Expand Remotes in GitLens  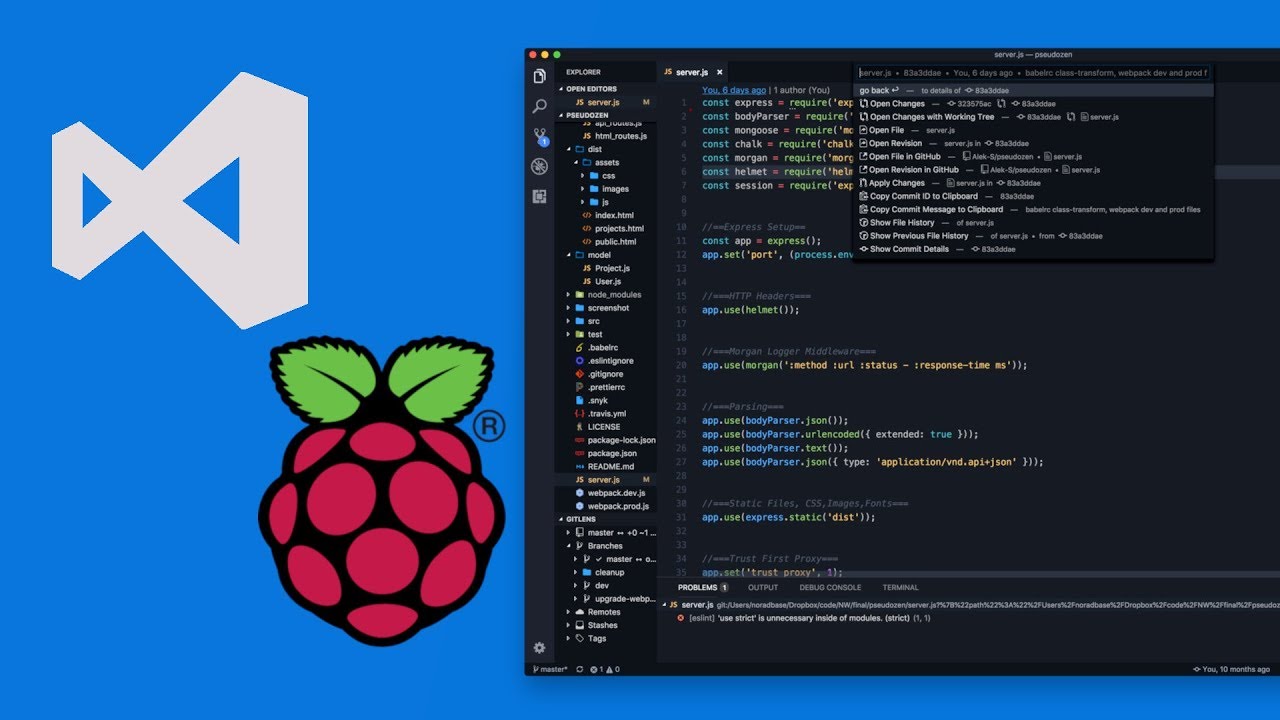[x=605, y=612]
